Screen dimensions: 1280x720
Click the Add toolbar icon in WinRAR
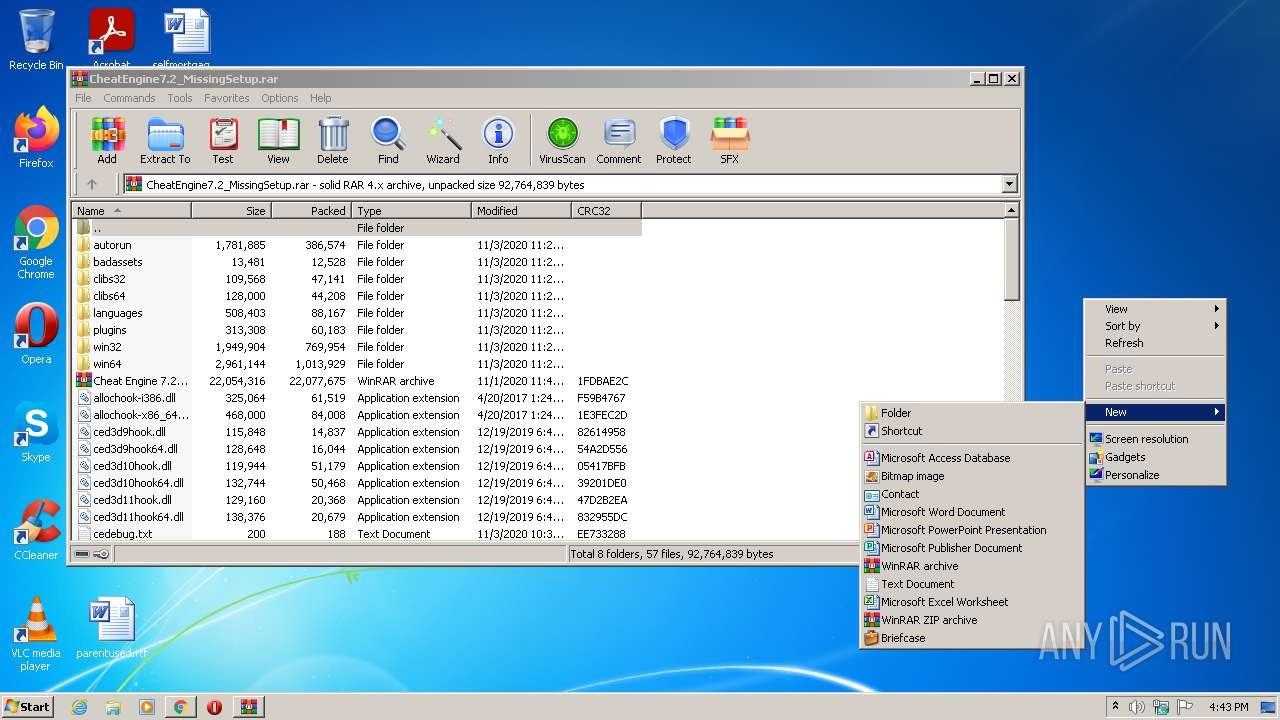(x=107, y=140)
